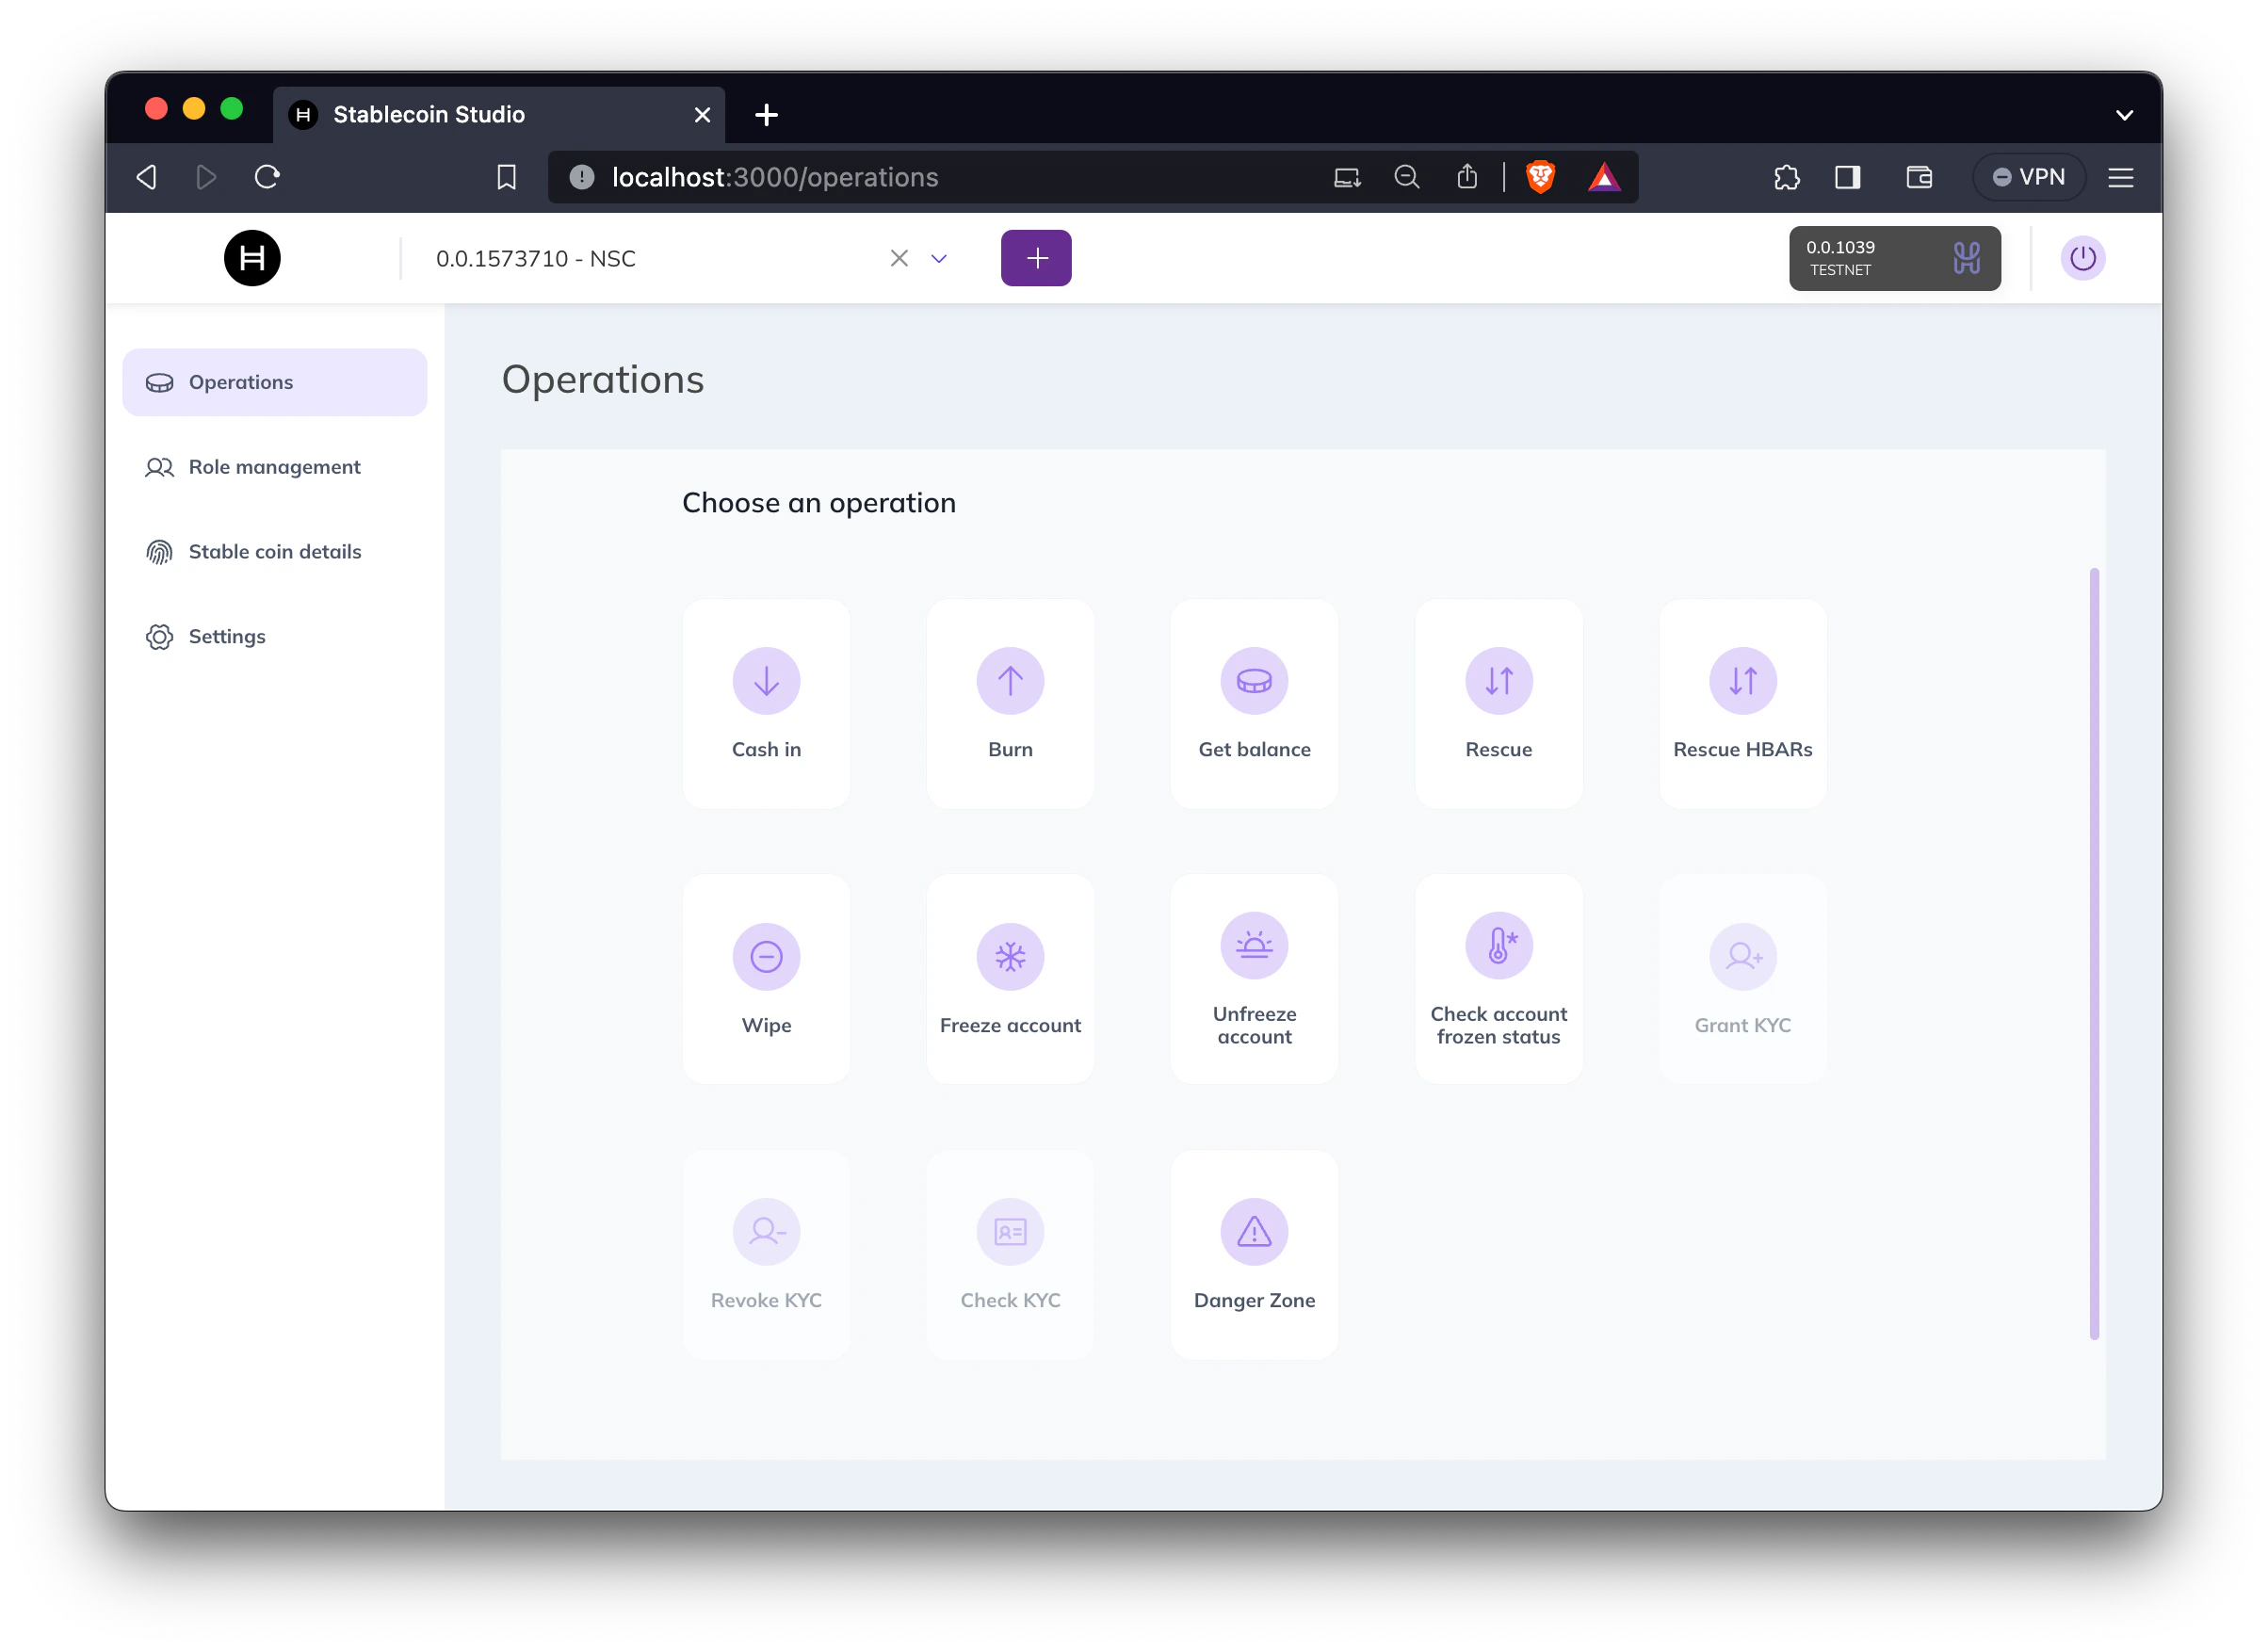Click the purple add stablecoin button

tap(1036, 259)
